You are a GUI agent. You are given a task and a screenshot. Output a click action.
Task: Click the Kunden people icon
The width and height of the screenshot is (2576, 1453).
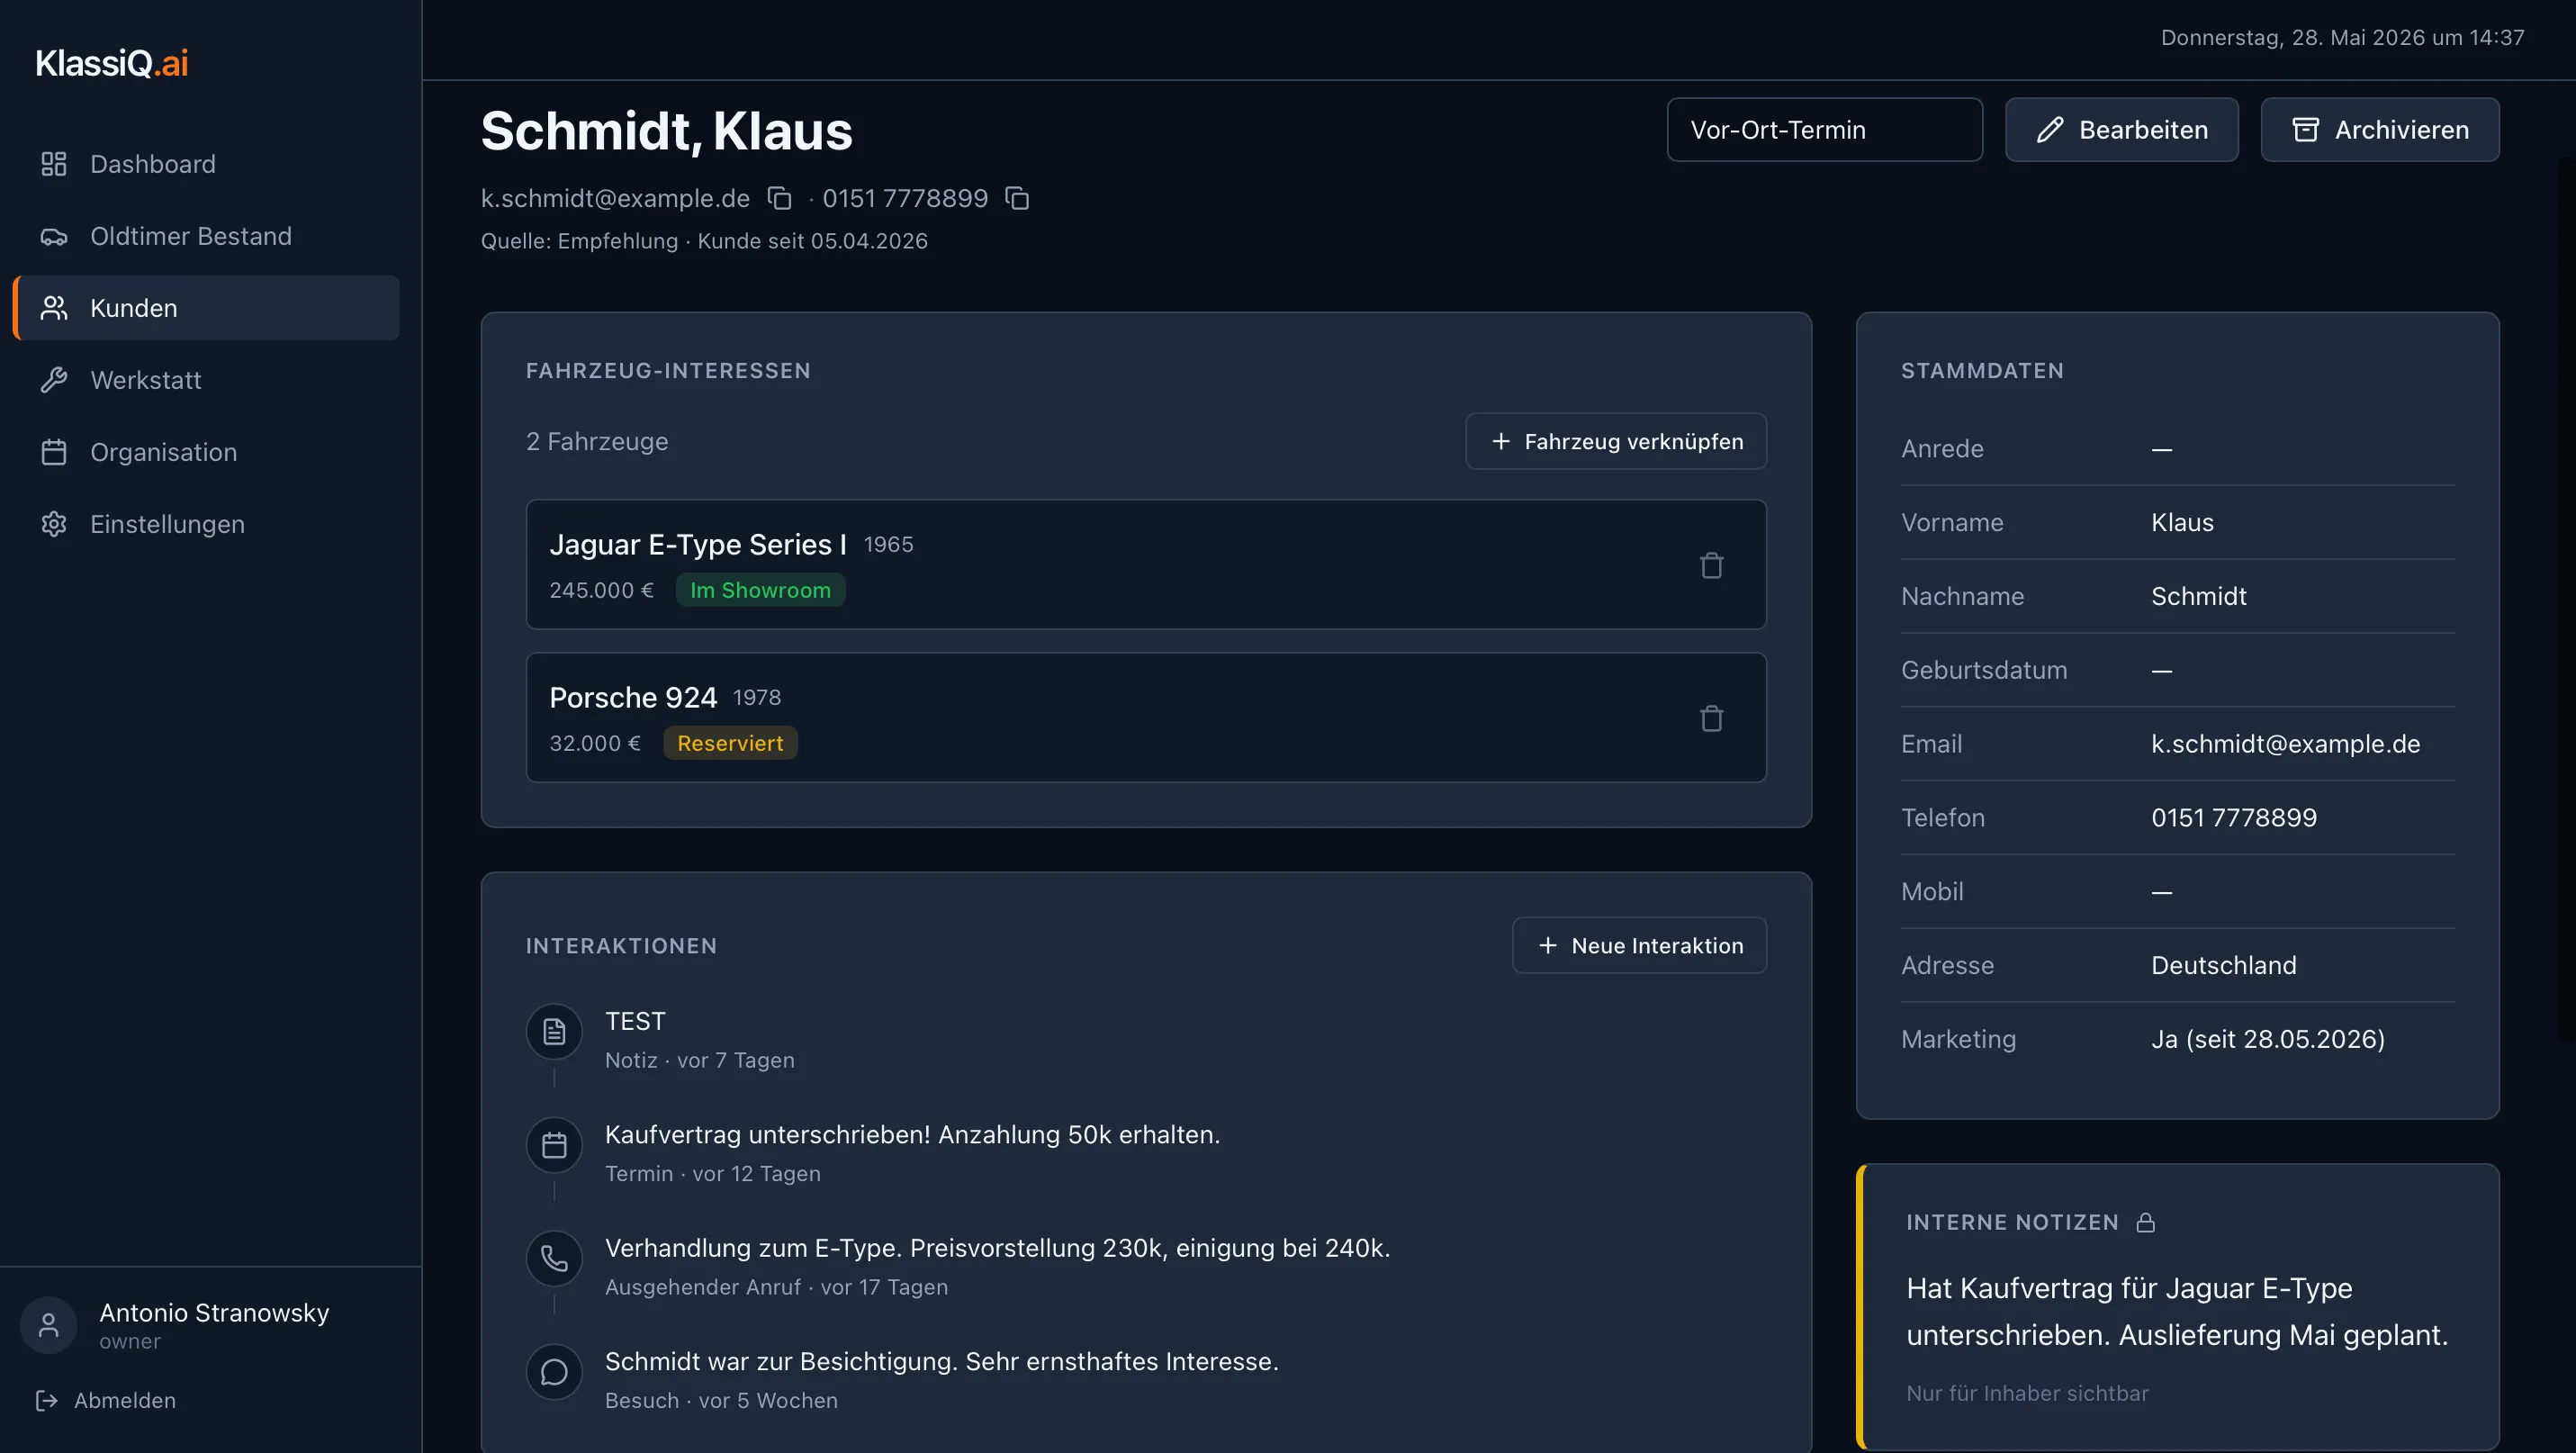(x=54, y=308)
